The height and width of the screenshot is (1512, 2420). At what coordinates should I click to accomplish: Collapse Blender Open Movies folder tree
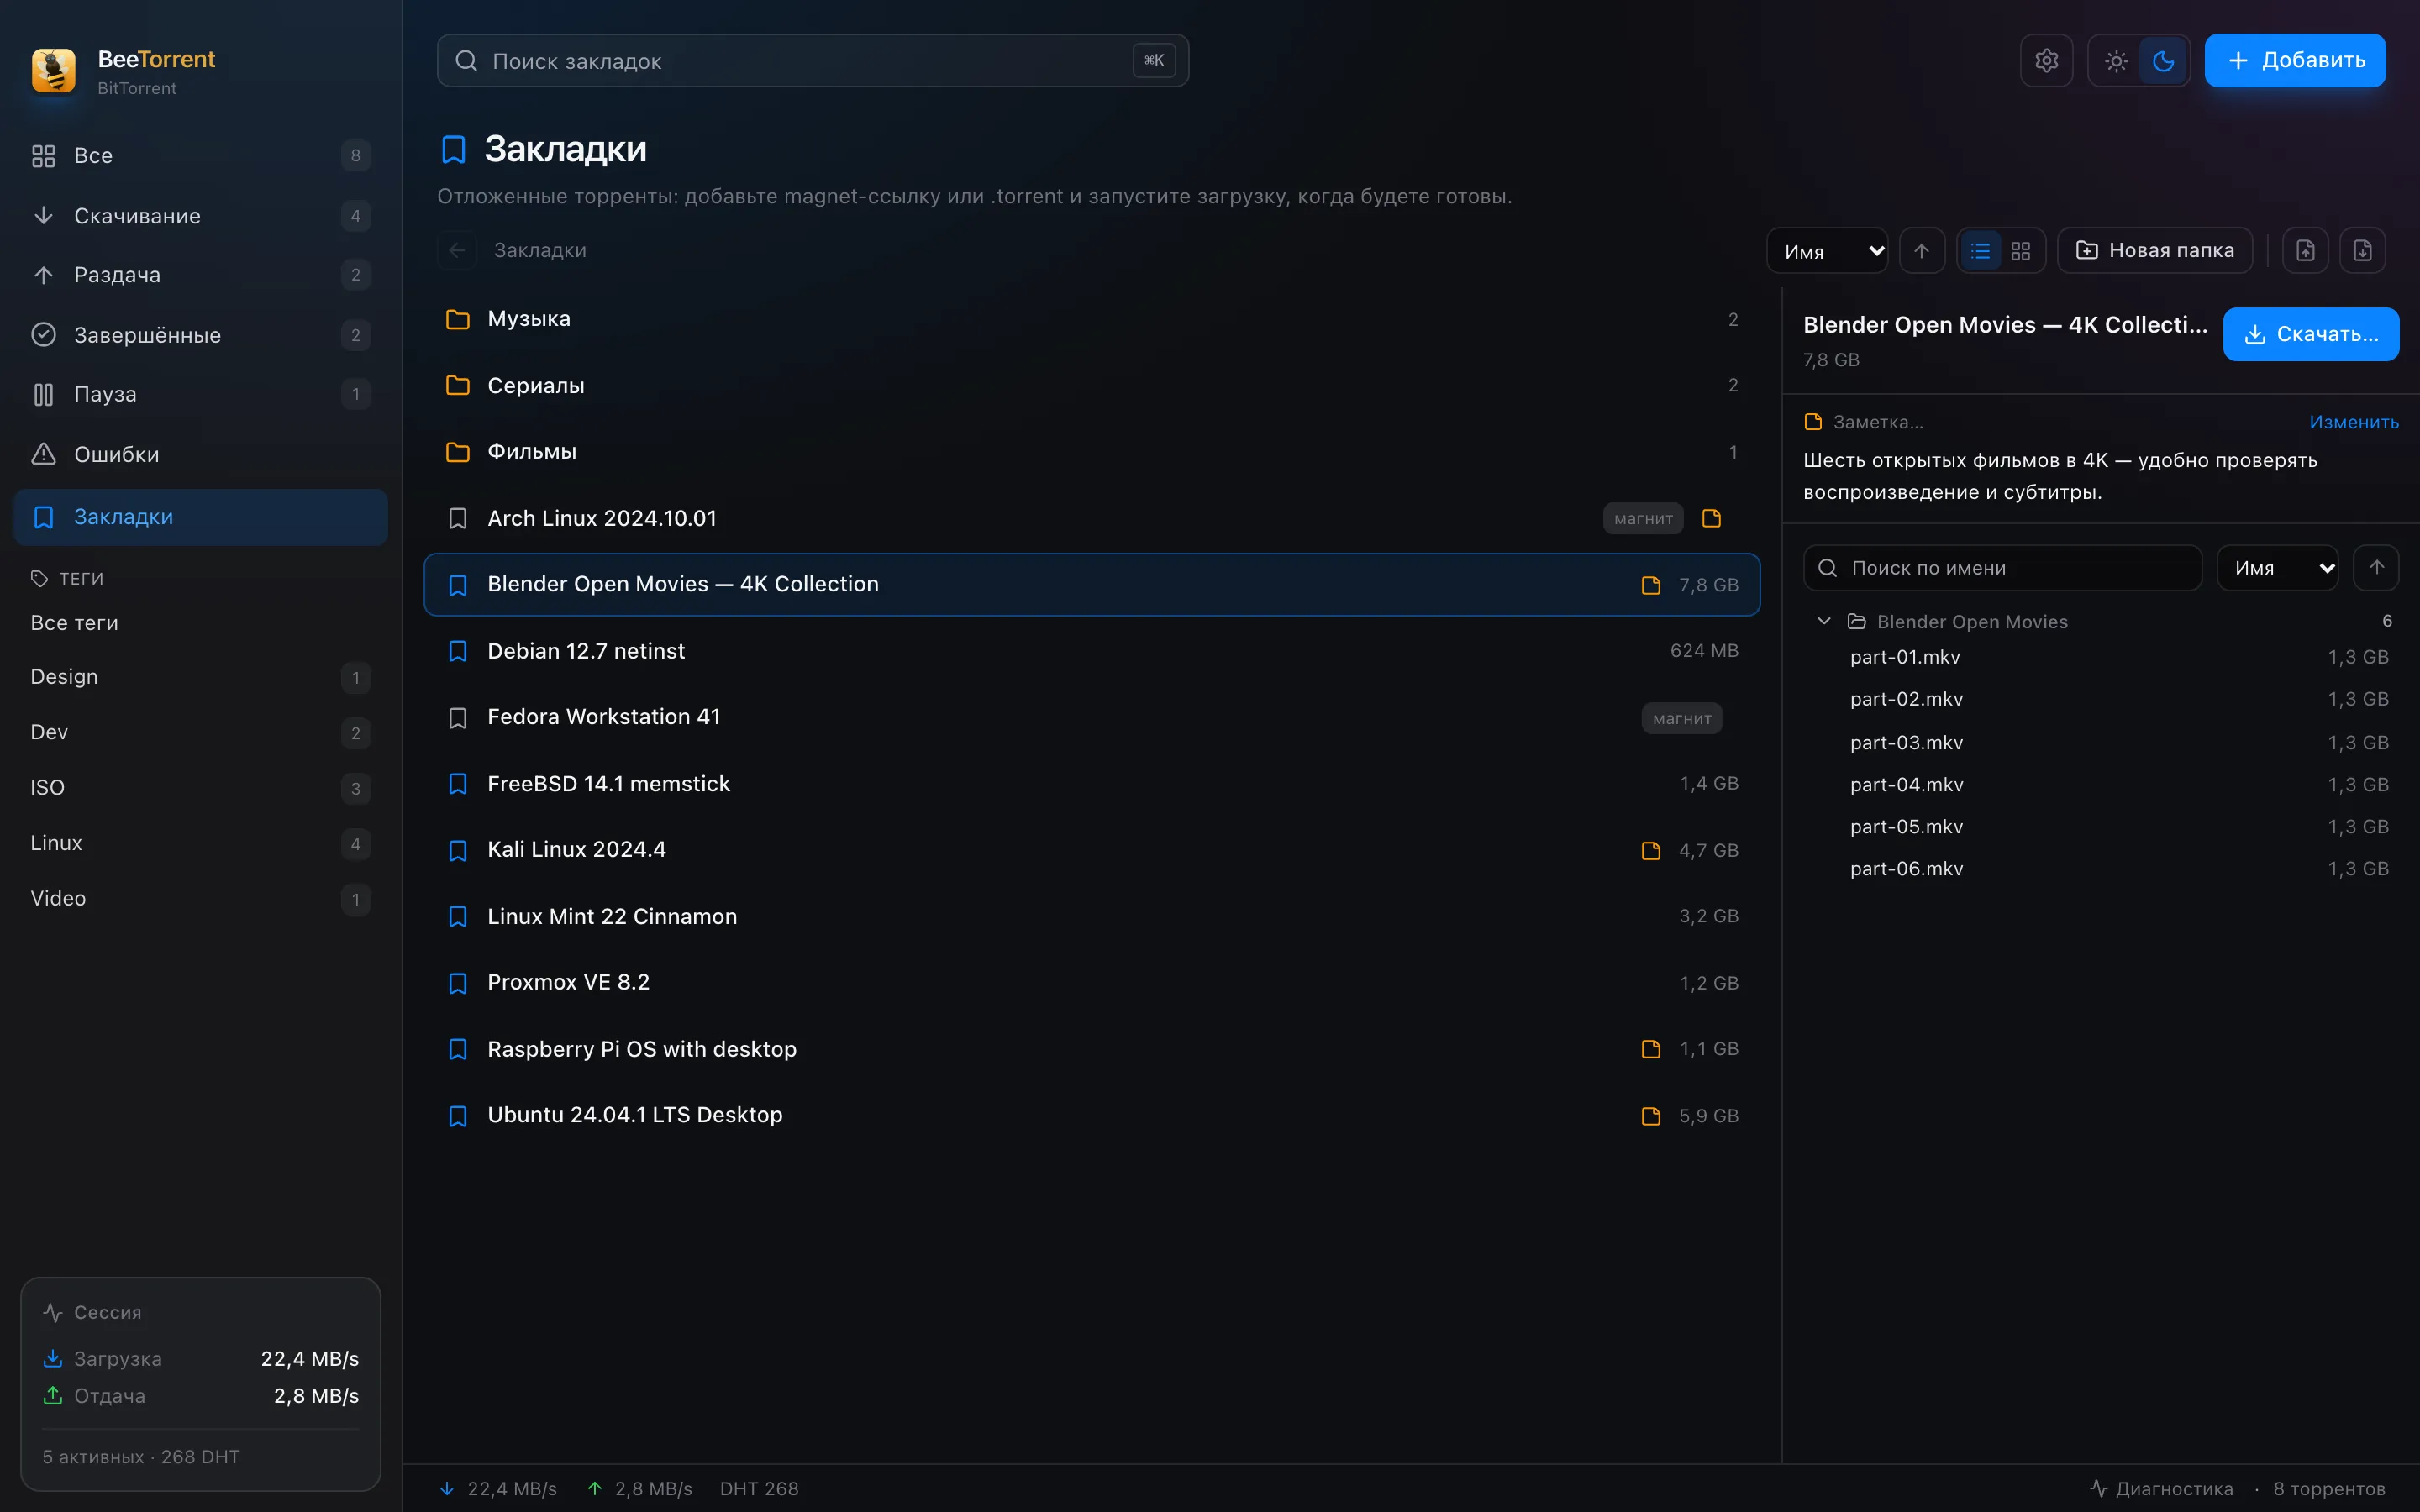coord(1823,622)
